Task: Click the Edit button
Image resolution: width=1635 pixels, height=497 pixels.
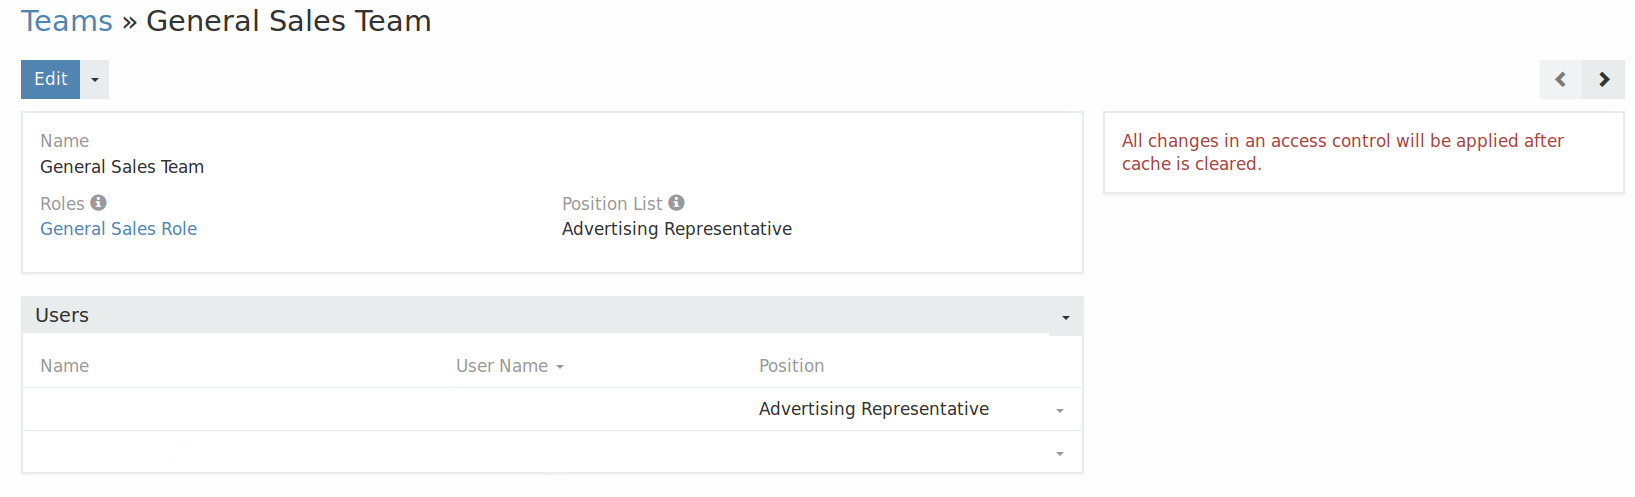Action: pyautogui.click(x=51, y=79)
